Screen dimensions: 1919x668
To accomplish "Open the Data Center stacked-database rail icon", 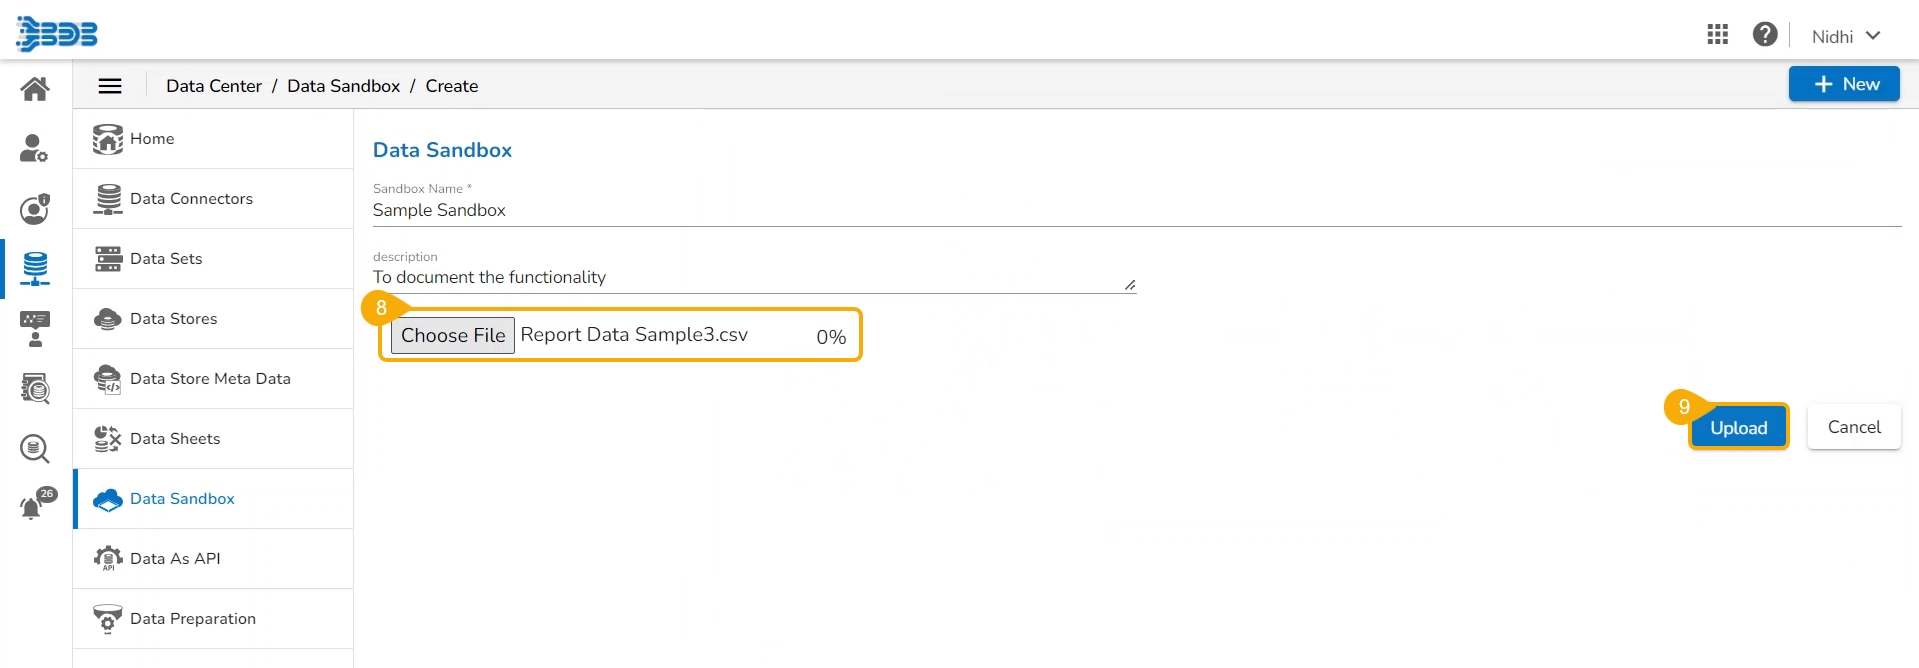I will coord(35,268).
